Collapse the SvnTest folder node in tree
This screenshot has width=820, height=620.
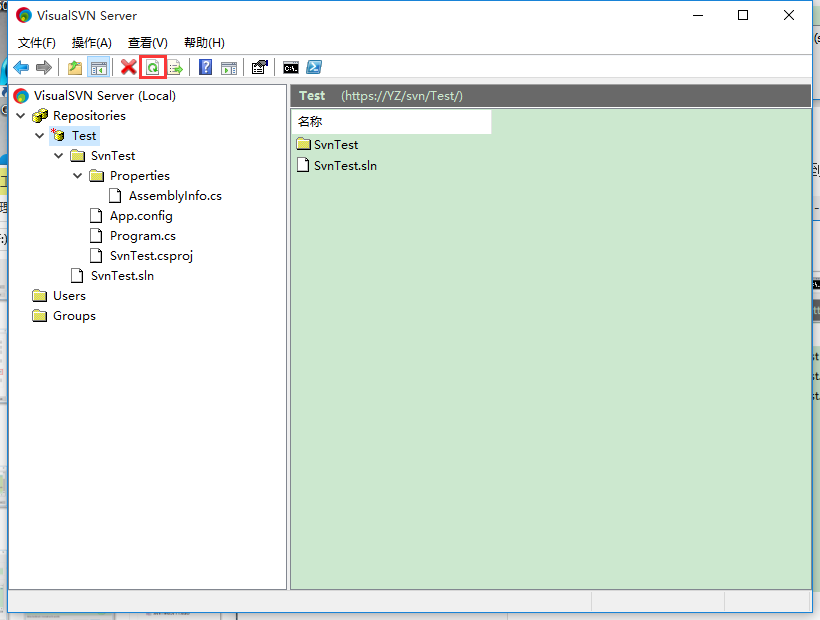[59, 155]
